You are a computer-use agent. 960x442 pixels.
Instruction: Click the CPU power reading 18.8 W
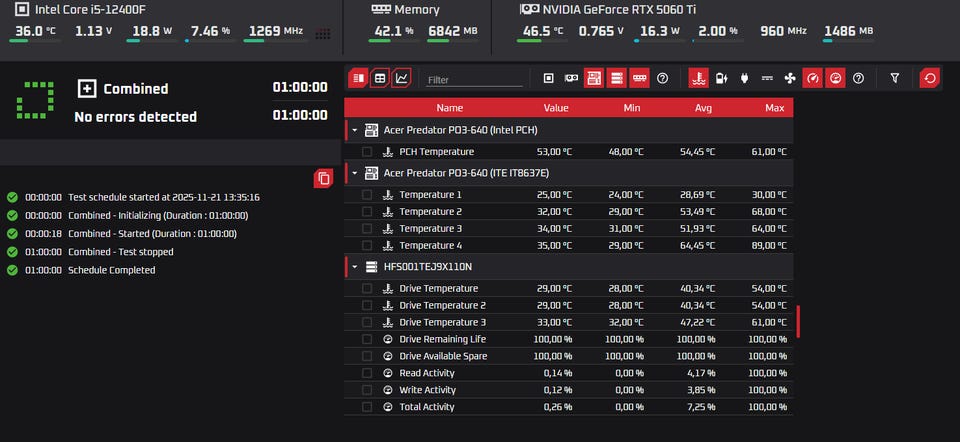point(150,31)
